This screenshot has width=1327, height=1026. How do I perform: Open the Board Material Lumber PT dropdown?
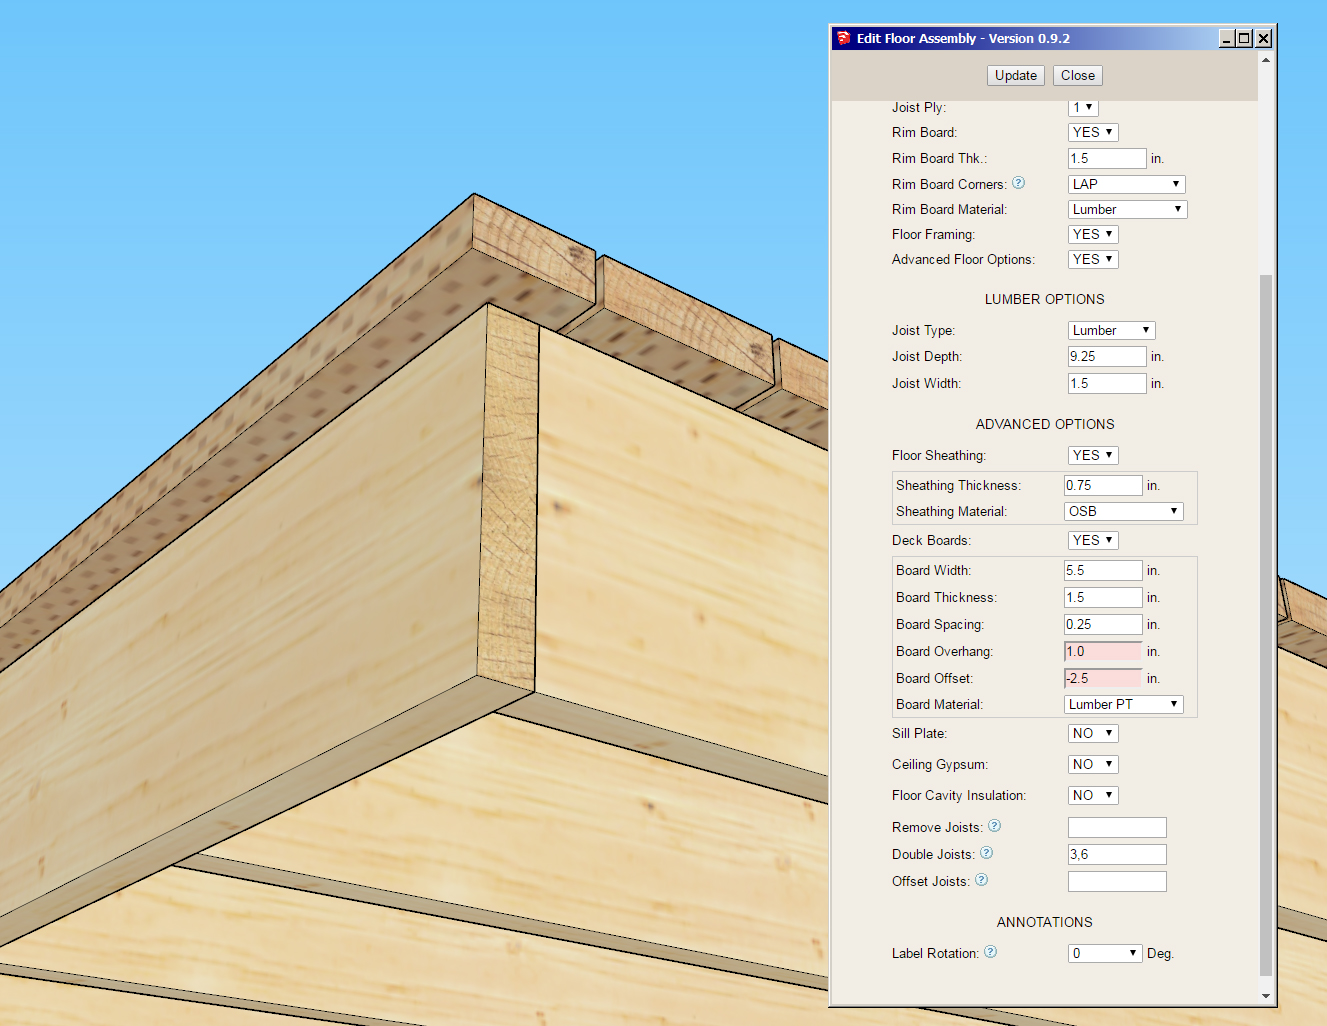(x=1123, y=704)
